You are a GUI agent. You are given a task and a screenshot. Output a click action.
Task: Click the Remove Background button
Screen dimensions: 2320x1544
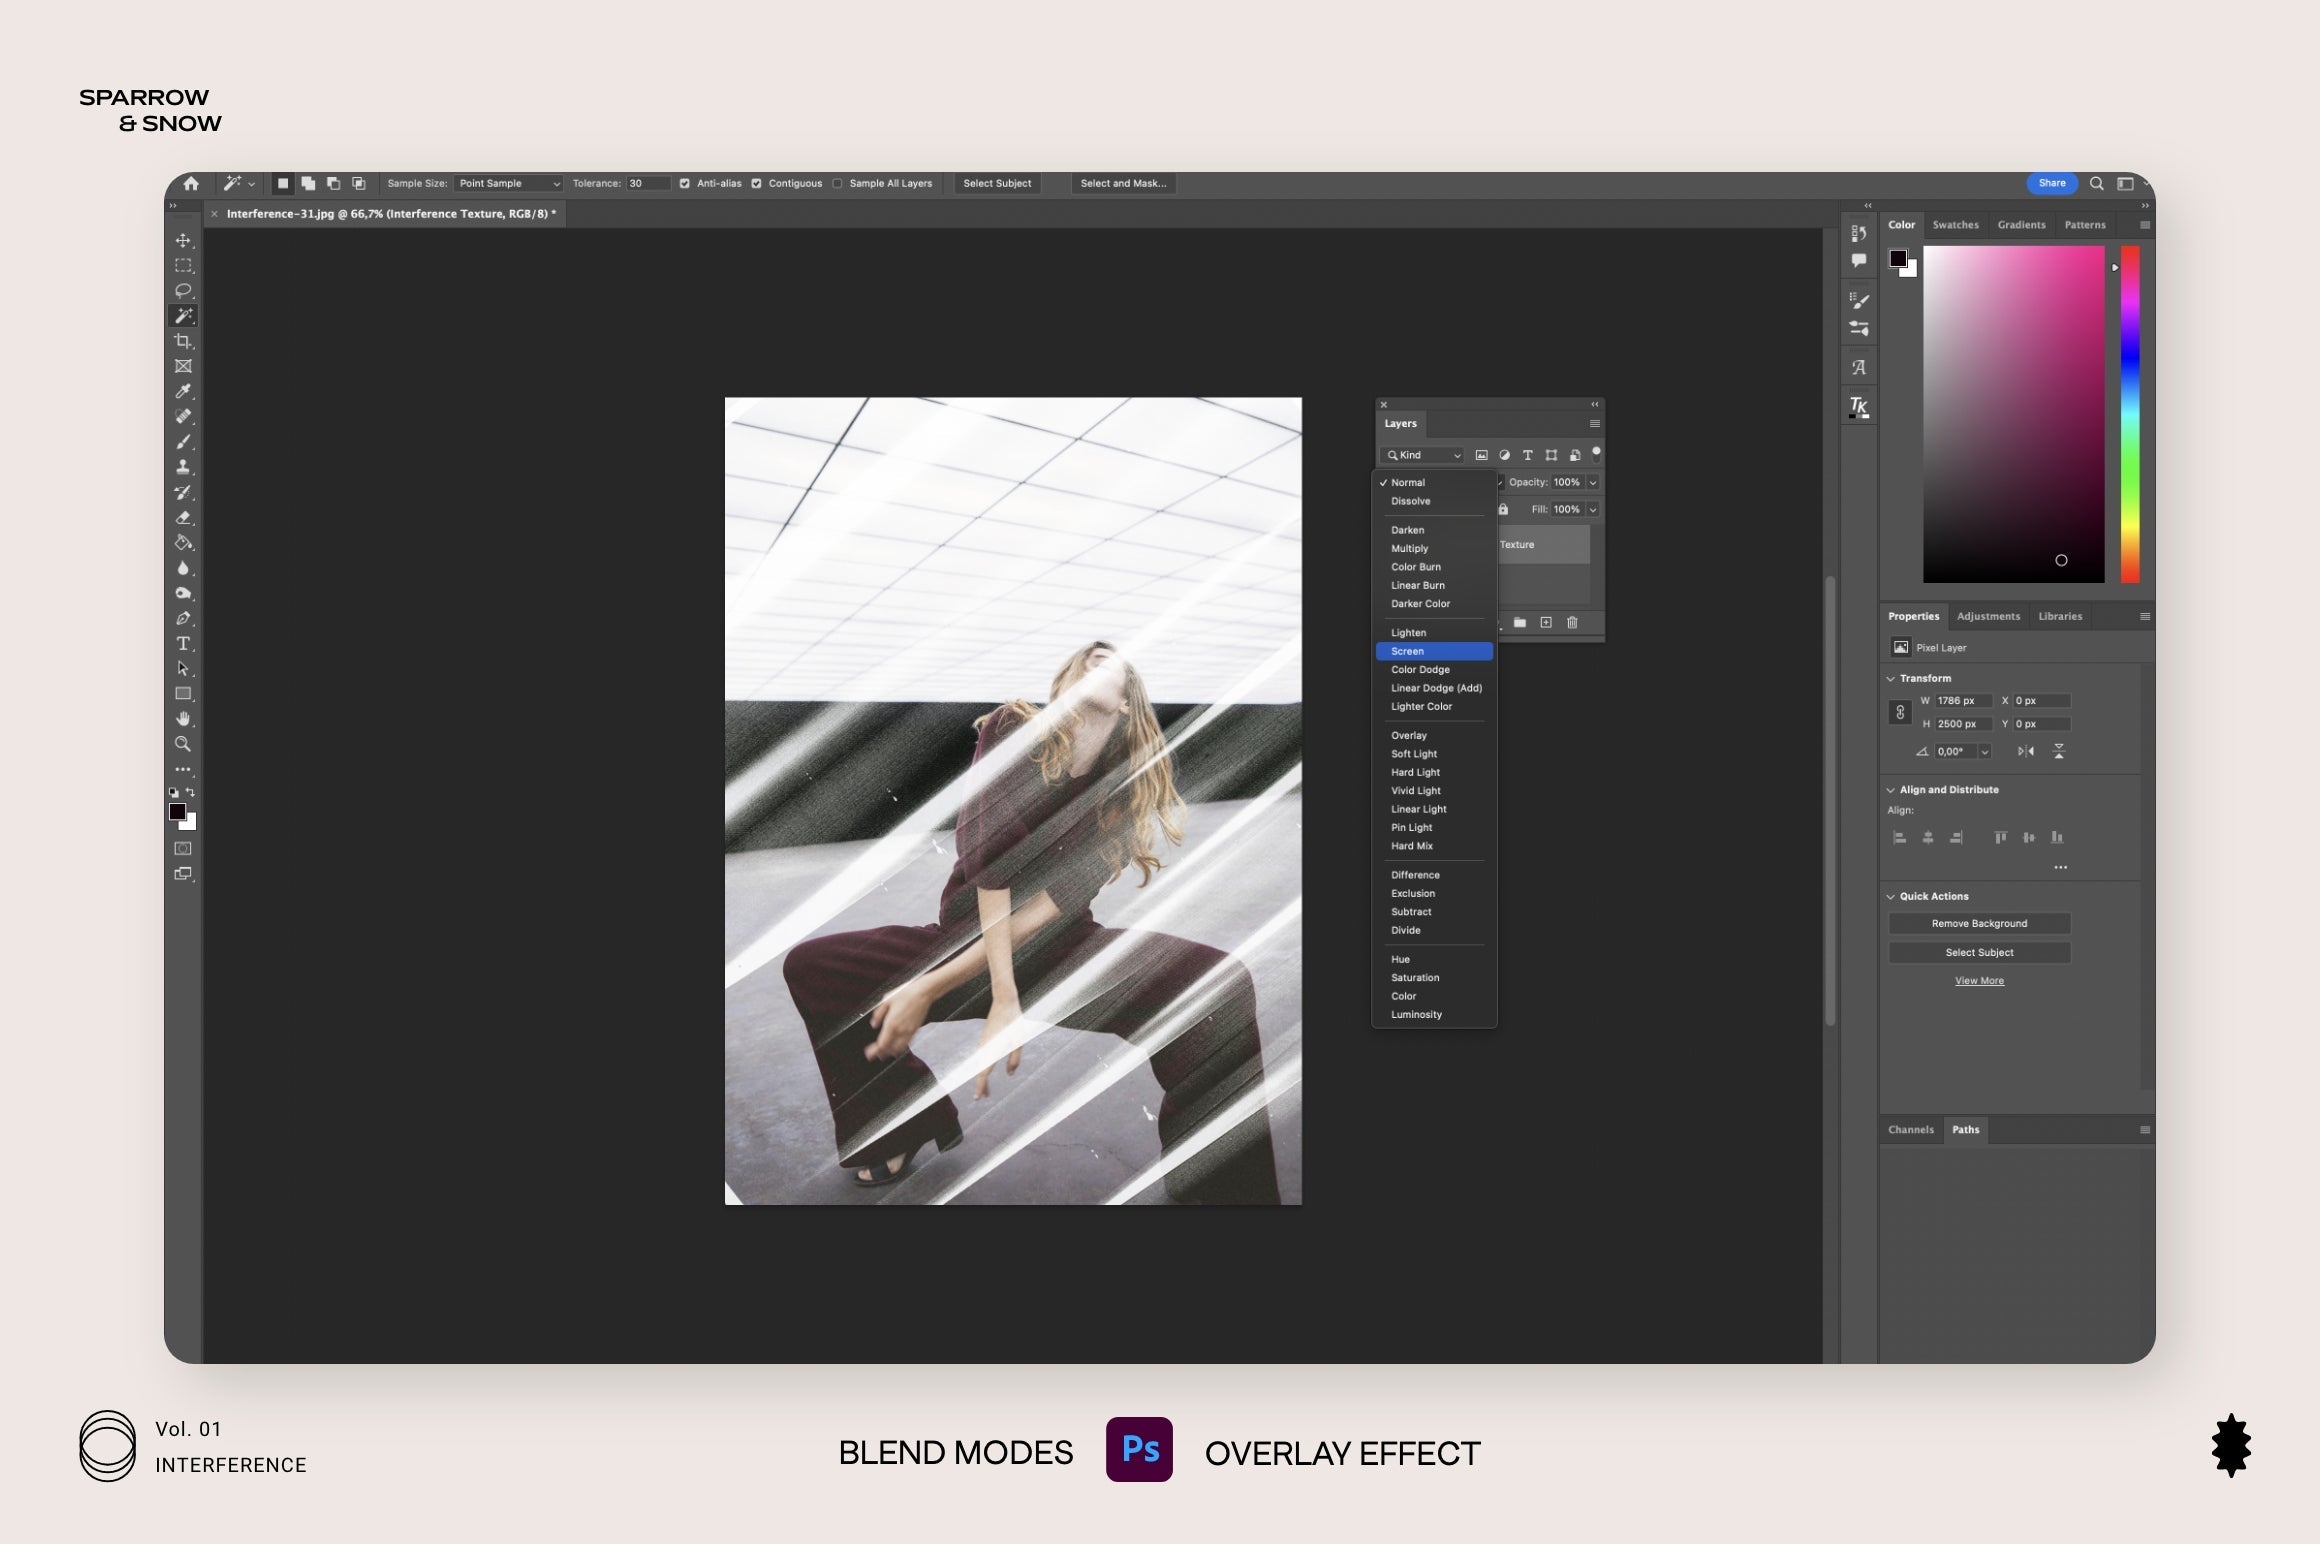tap(1978, 923)
